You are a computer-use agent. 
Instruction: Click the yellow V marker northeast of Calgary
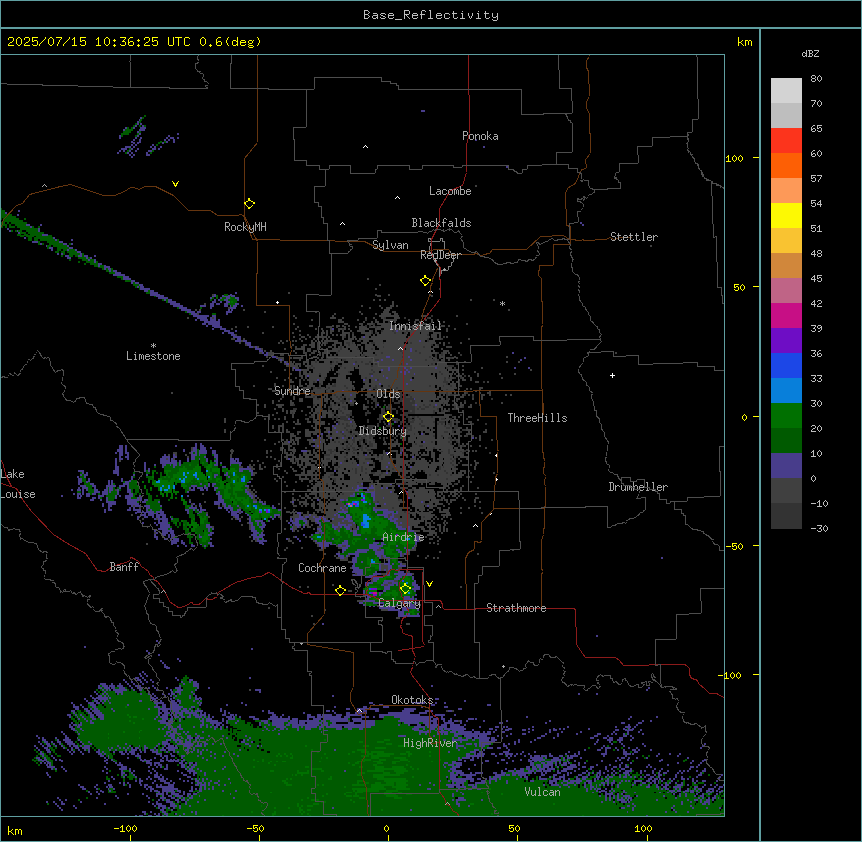click(429, 584)
